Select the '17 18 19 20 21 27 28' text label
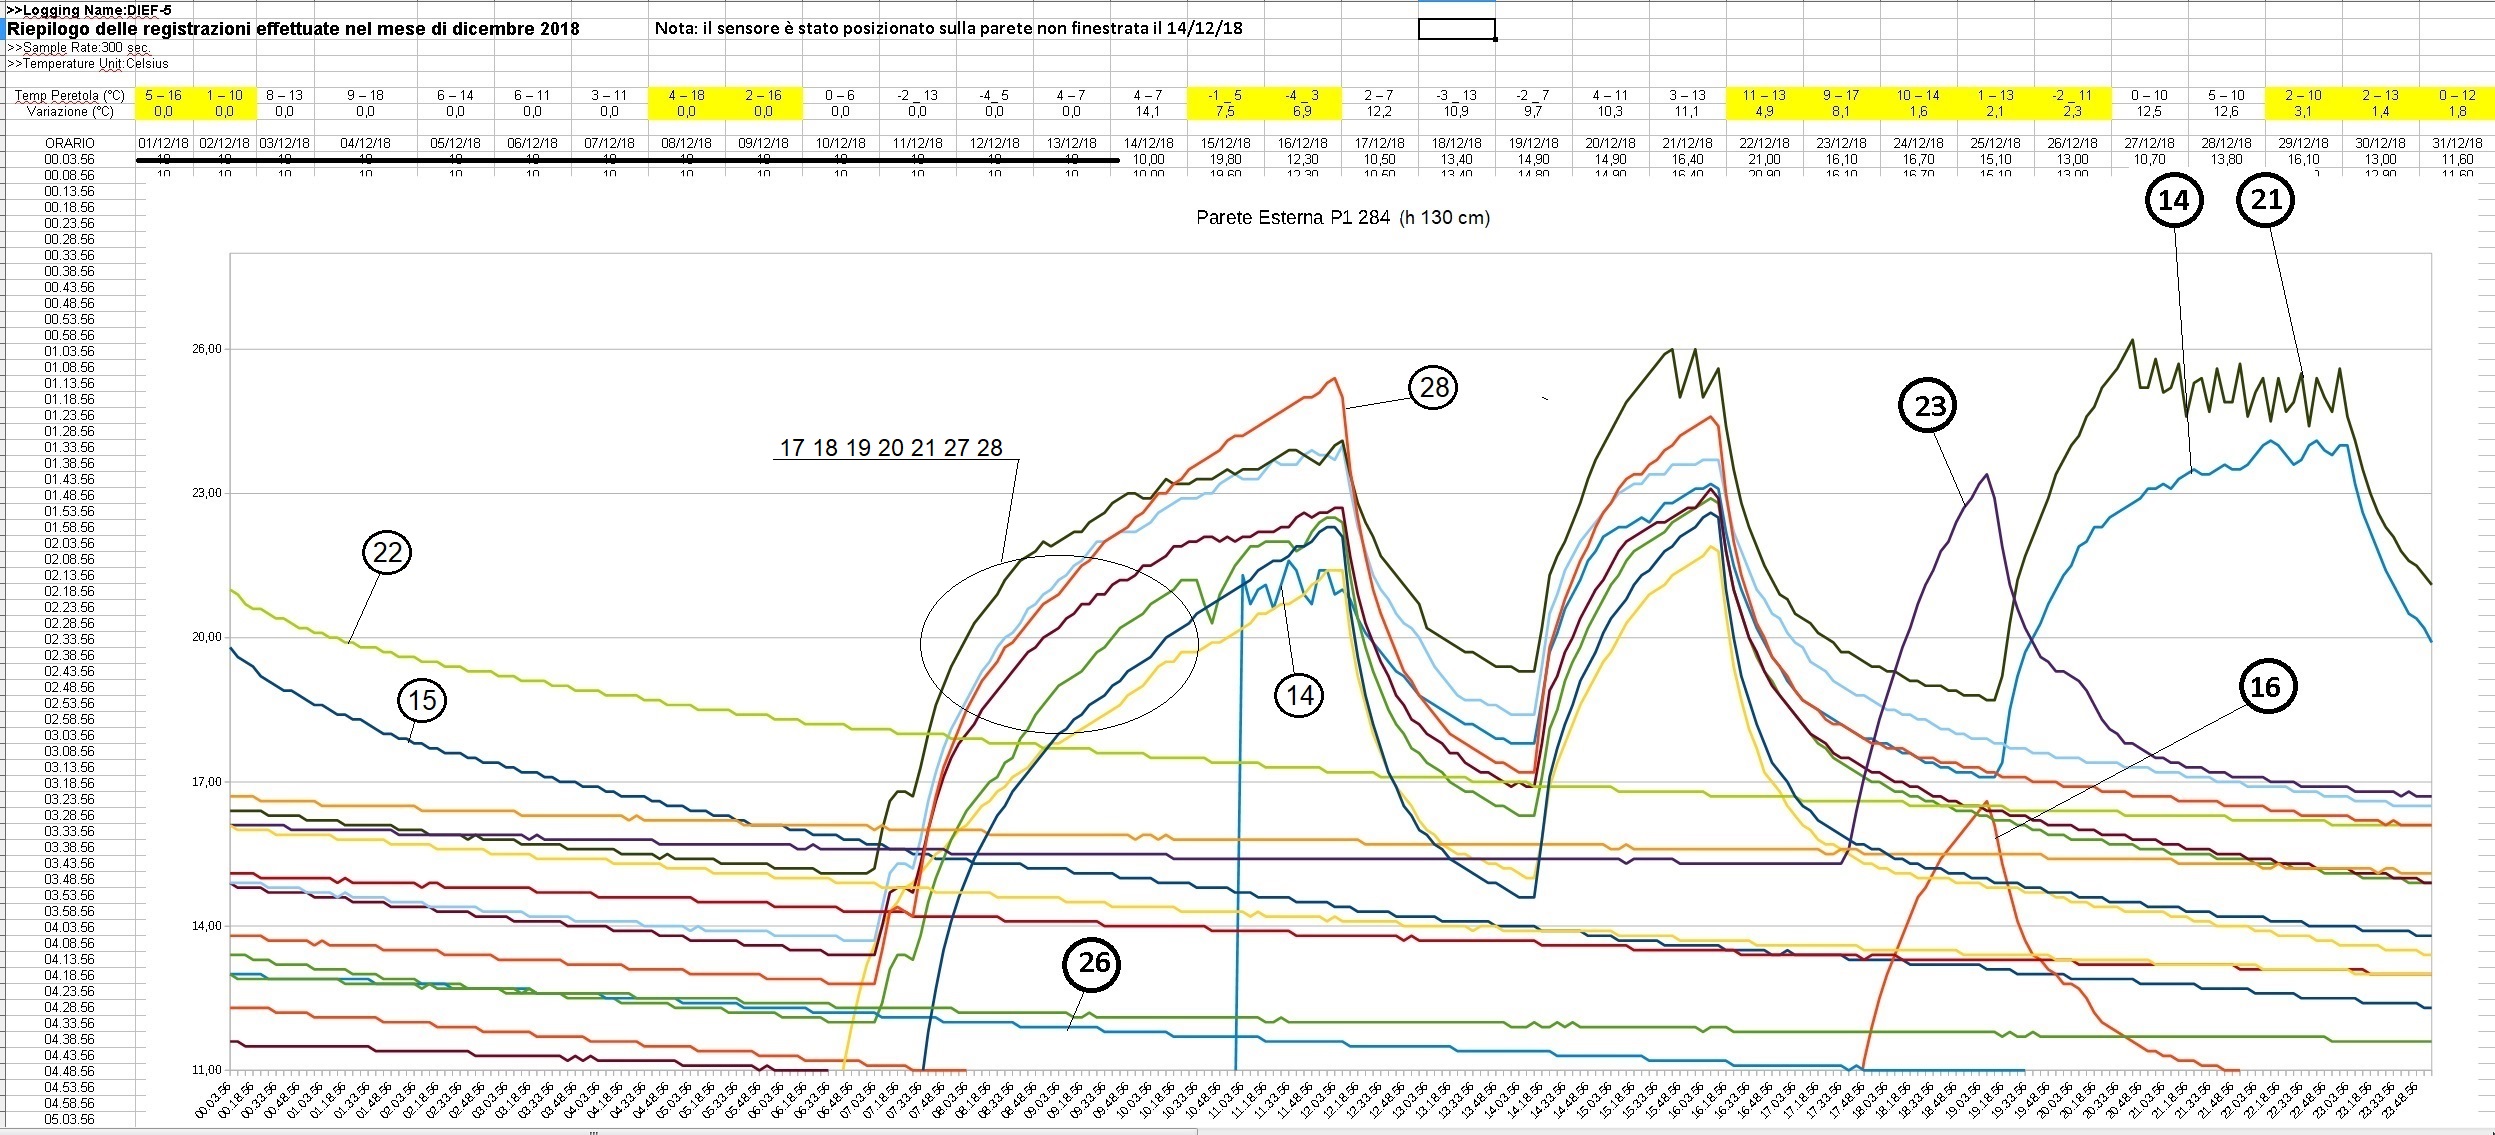The width and height of the screenshot is (2495, 1135). pos(890,448)
